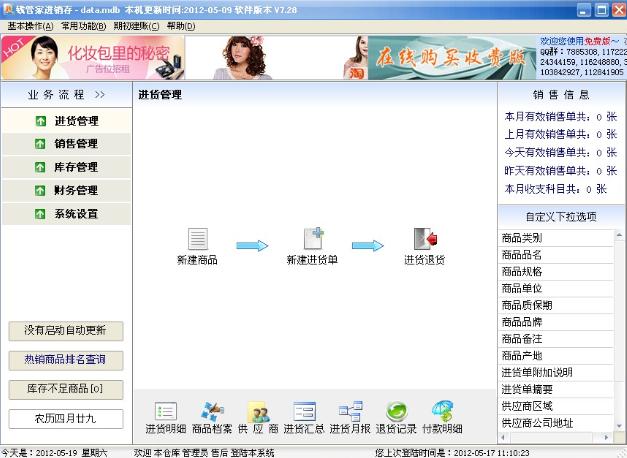Open 进货明细 list icon
The height and width of the screenshot is (458, 627).
(x=166, y=412)
